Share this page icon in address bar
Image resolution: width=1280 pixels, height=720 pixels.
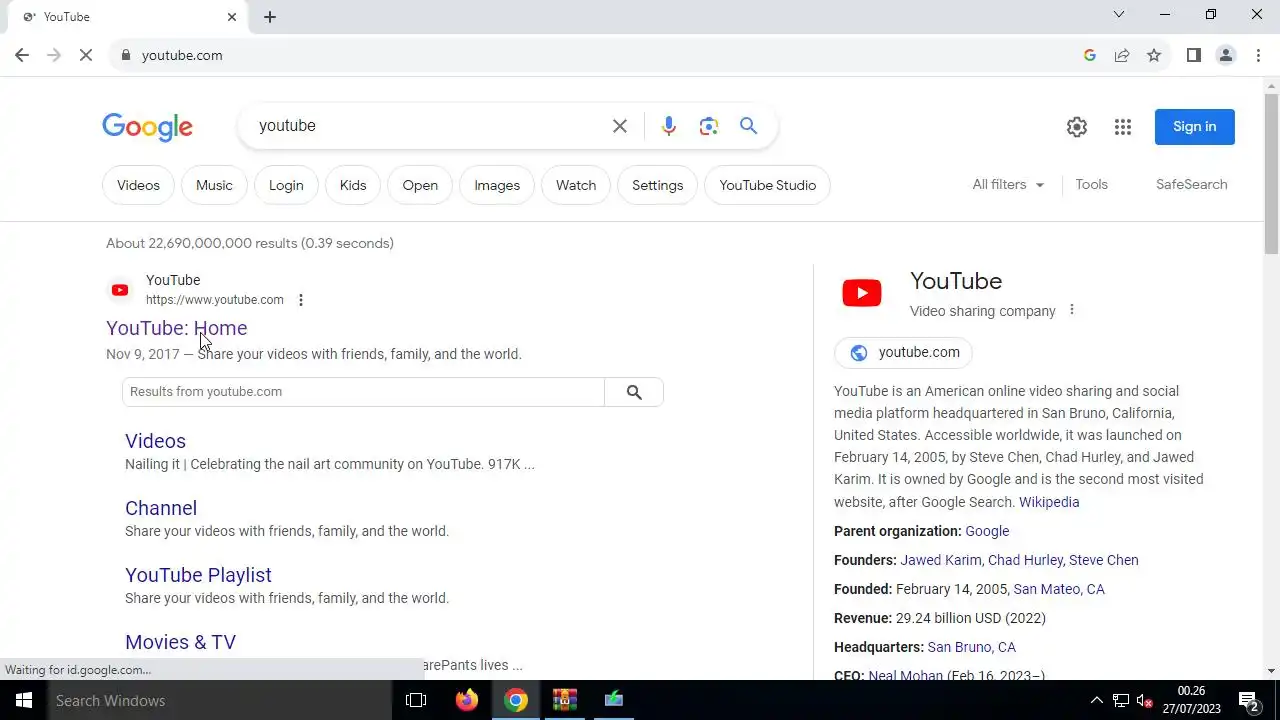click(1122, 55)
